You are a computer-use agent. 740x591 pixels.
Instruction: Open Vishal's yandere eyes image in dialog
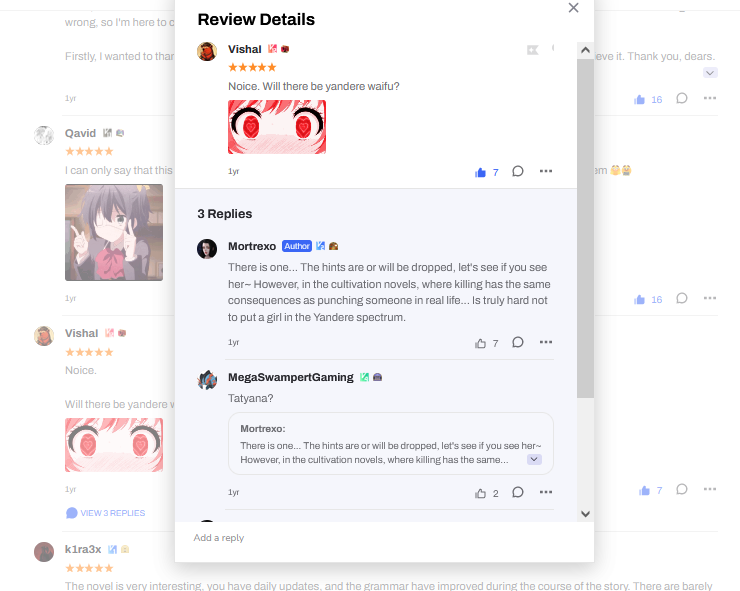coord(277,127)
